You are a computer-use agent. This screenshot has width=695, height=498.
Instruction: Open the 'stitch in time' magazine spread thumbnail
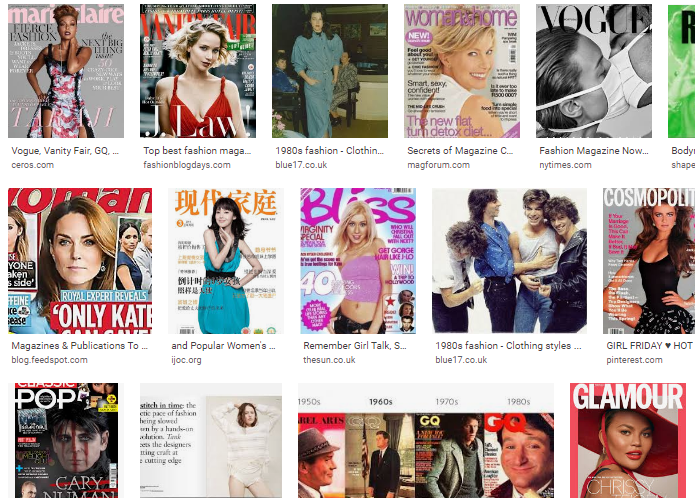coord(211,440)
